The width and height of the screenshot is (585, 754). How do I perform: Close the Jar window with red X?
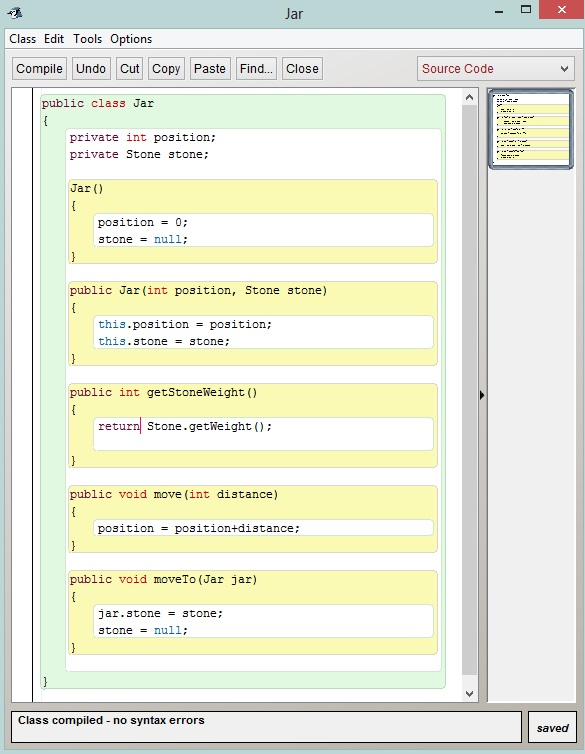click(x=561, y=10)
